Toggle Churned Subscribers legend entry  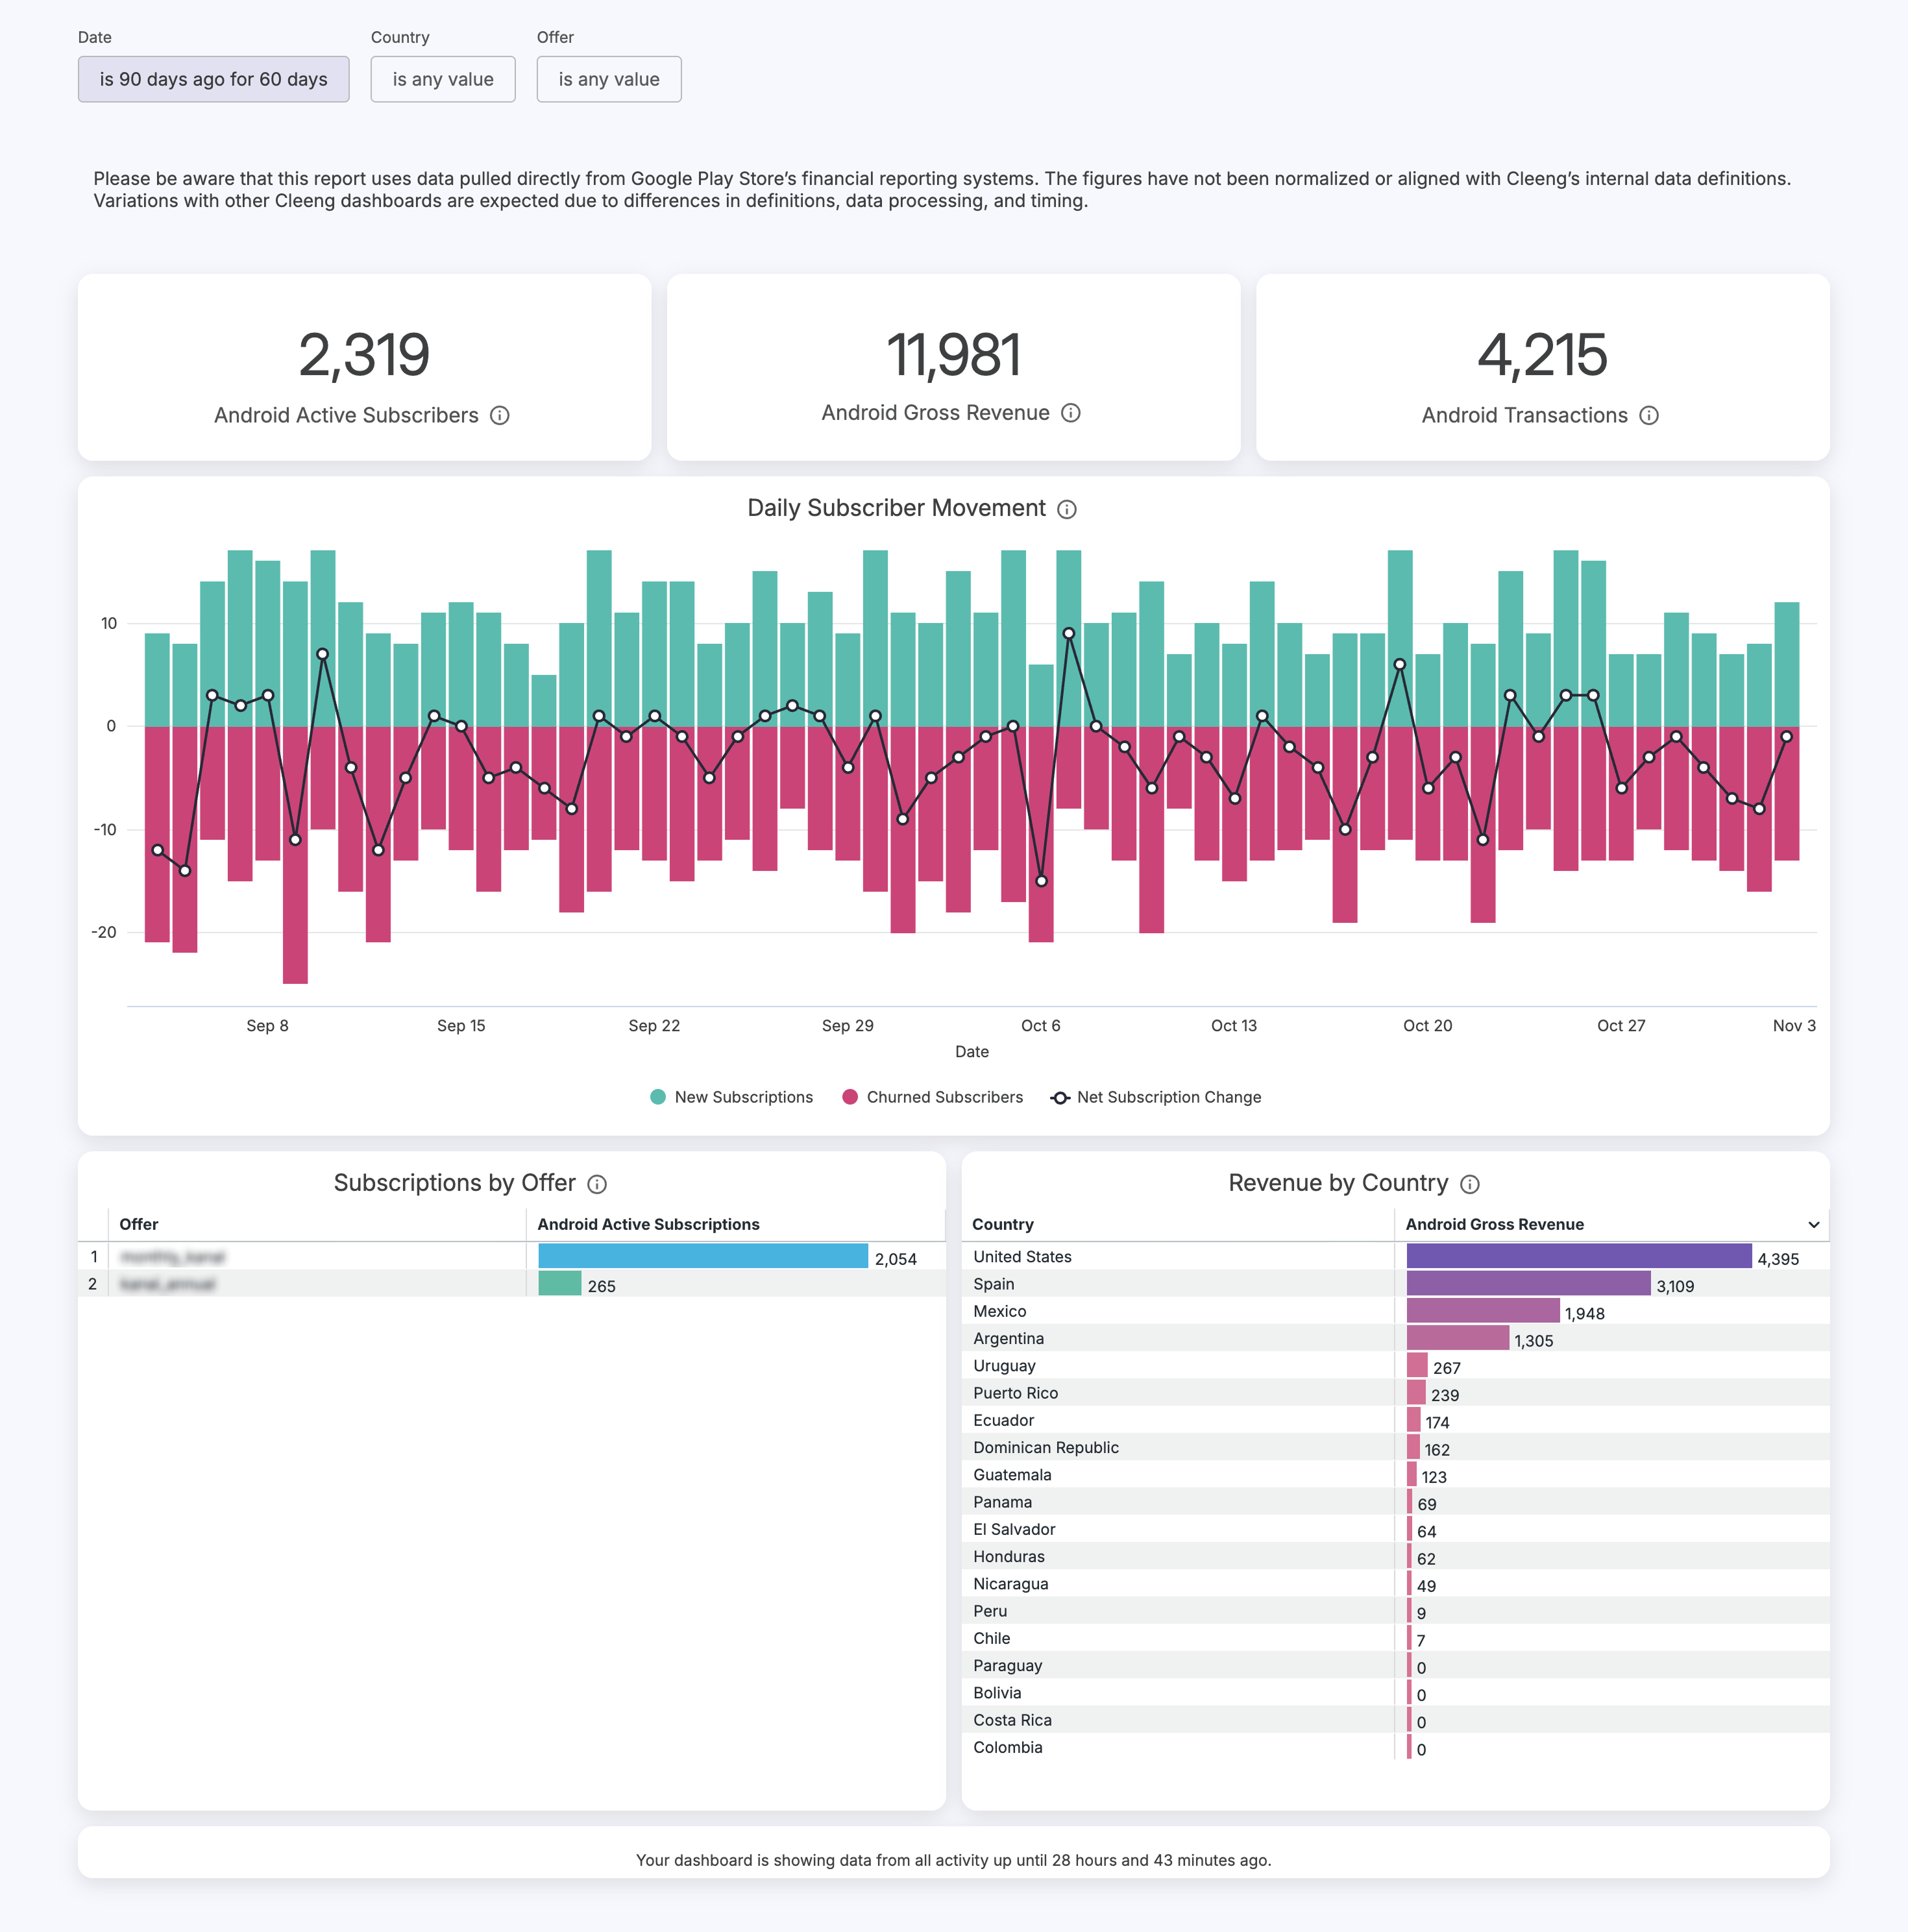933,1097
